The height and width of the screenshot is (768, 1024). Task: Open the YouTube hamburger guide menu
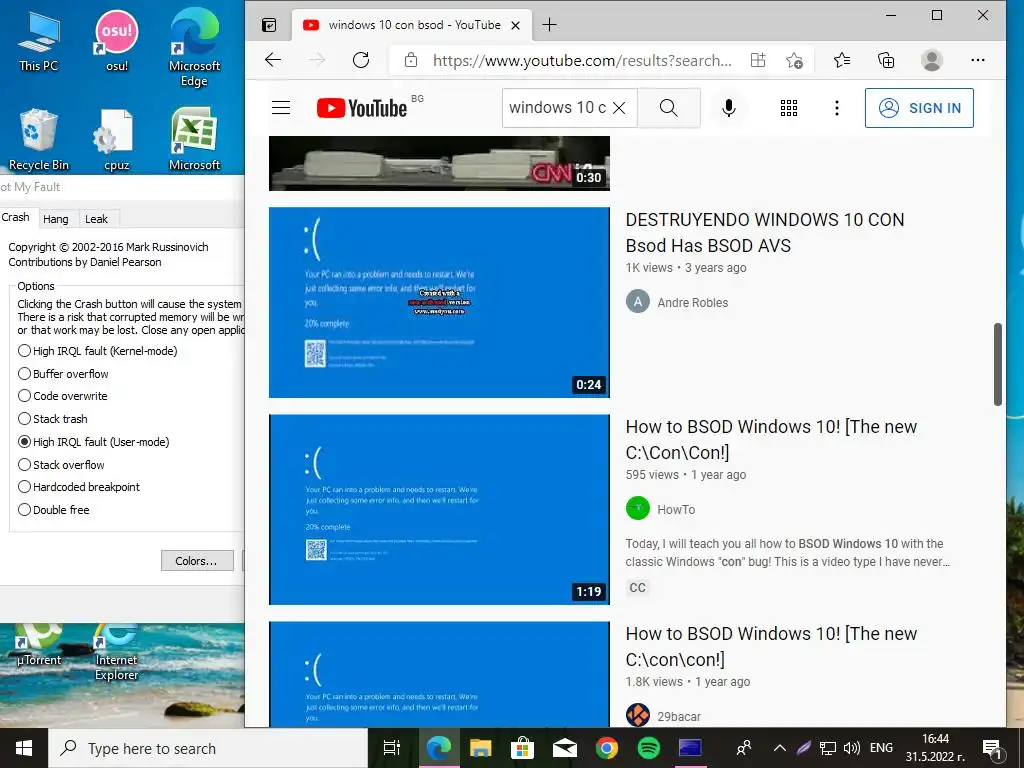click(281, 108)
